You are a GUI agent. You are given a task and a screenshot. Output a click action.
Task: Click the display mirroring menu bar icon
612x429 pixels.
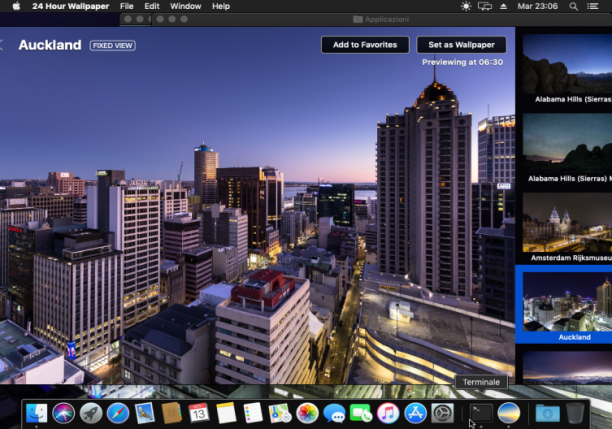[x=485, y=6]
